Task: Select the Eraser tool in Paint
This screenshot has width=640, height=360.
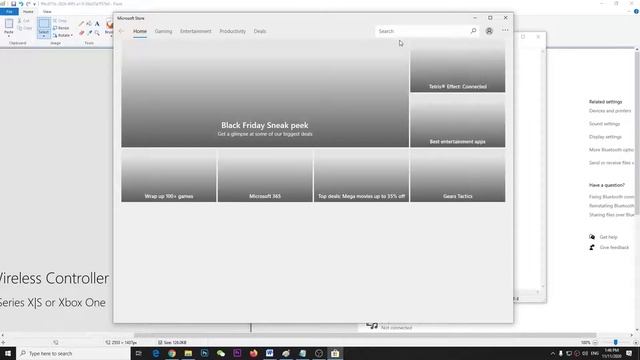Action: click(x=81, y=33)
